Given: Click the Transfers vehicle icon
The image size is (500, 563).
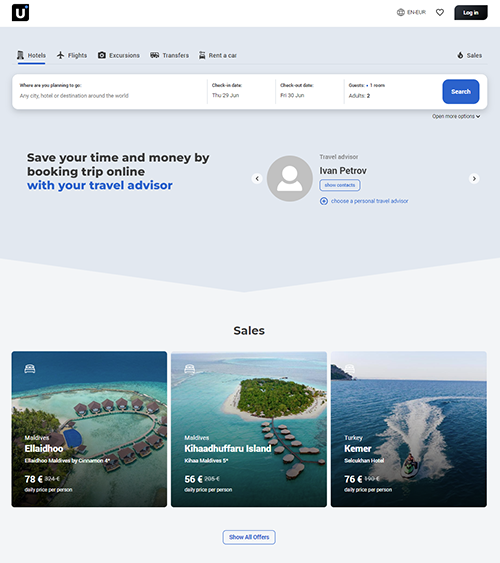Looking at the screenshot, I should click(x=155, y=55).
